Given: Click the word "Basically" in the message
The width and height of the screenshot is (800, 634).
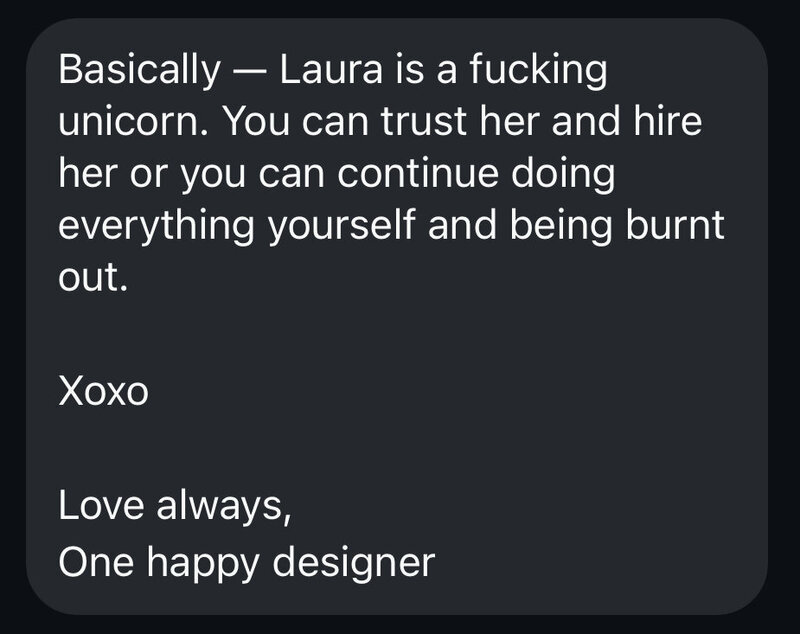Looking at the screenshot, I should tap(139, 70).
